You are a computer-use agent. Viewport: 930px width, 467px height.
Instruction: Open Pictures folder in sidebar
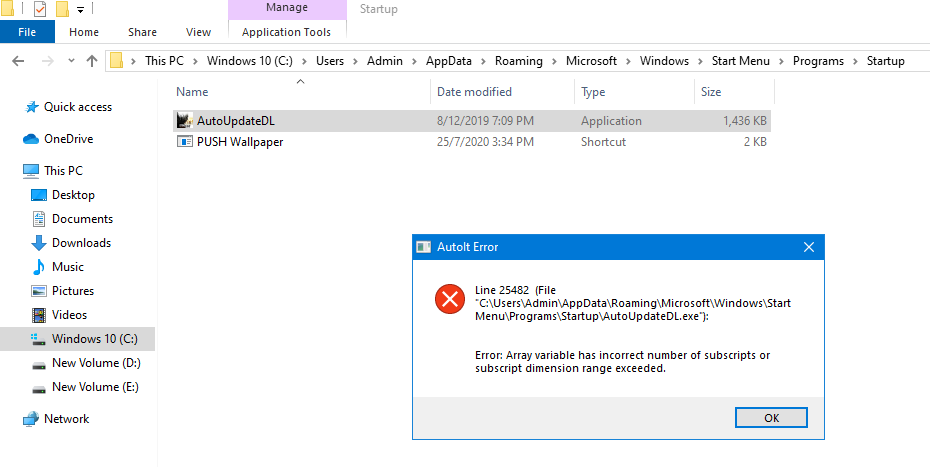click(x=73, y=291)
